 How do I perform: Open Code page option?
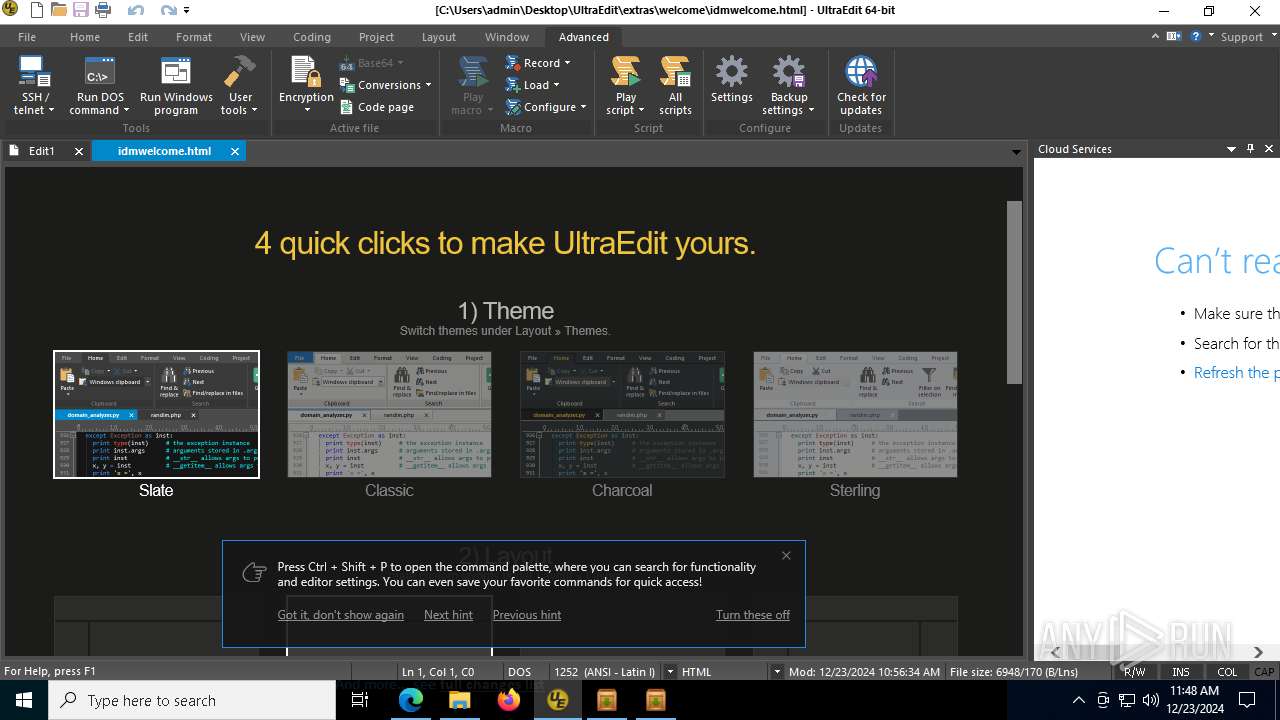tap(377, 107)
